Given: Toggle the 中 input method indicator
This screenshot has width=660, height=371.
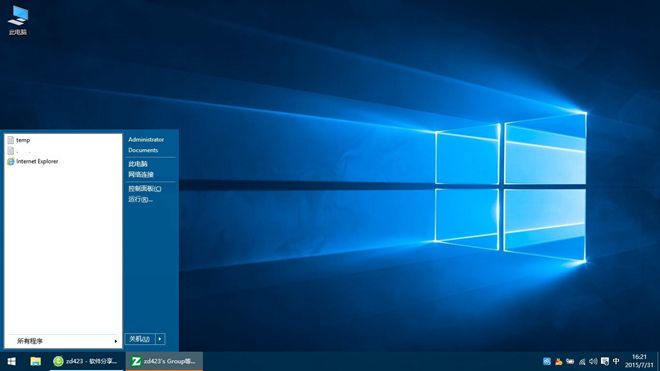Looking at the screenshot, I should point(616,361).
